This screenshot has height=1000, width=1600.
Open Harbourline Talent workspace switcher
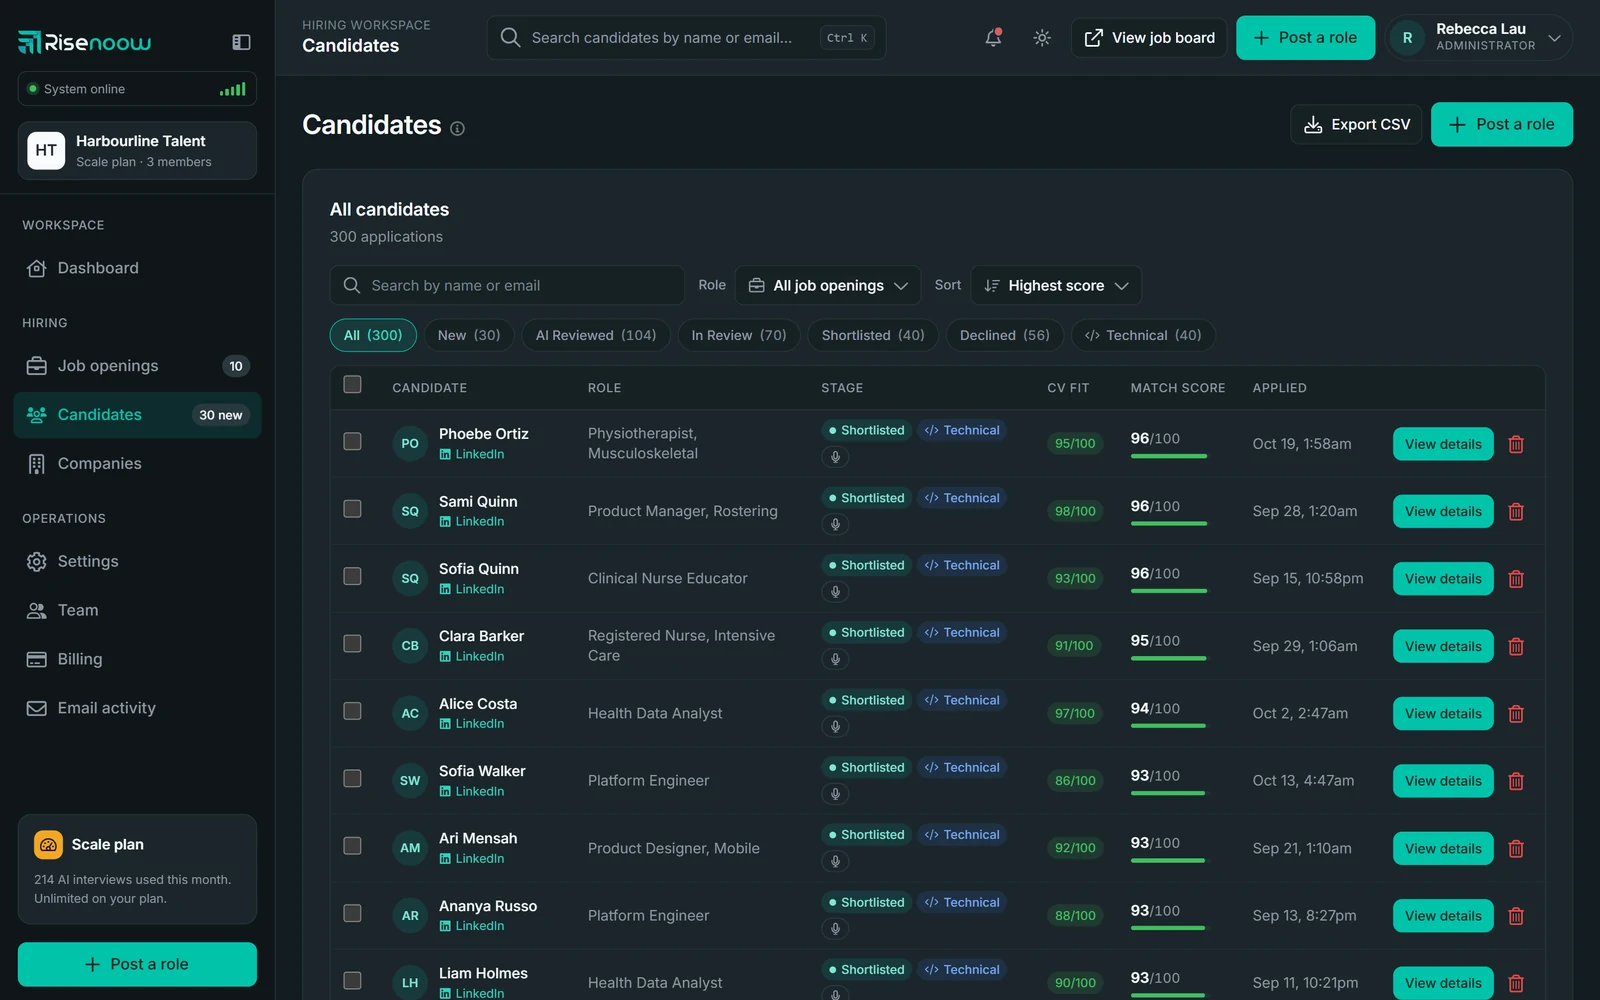point(137,151)
